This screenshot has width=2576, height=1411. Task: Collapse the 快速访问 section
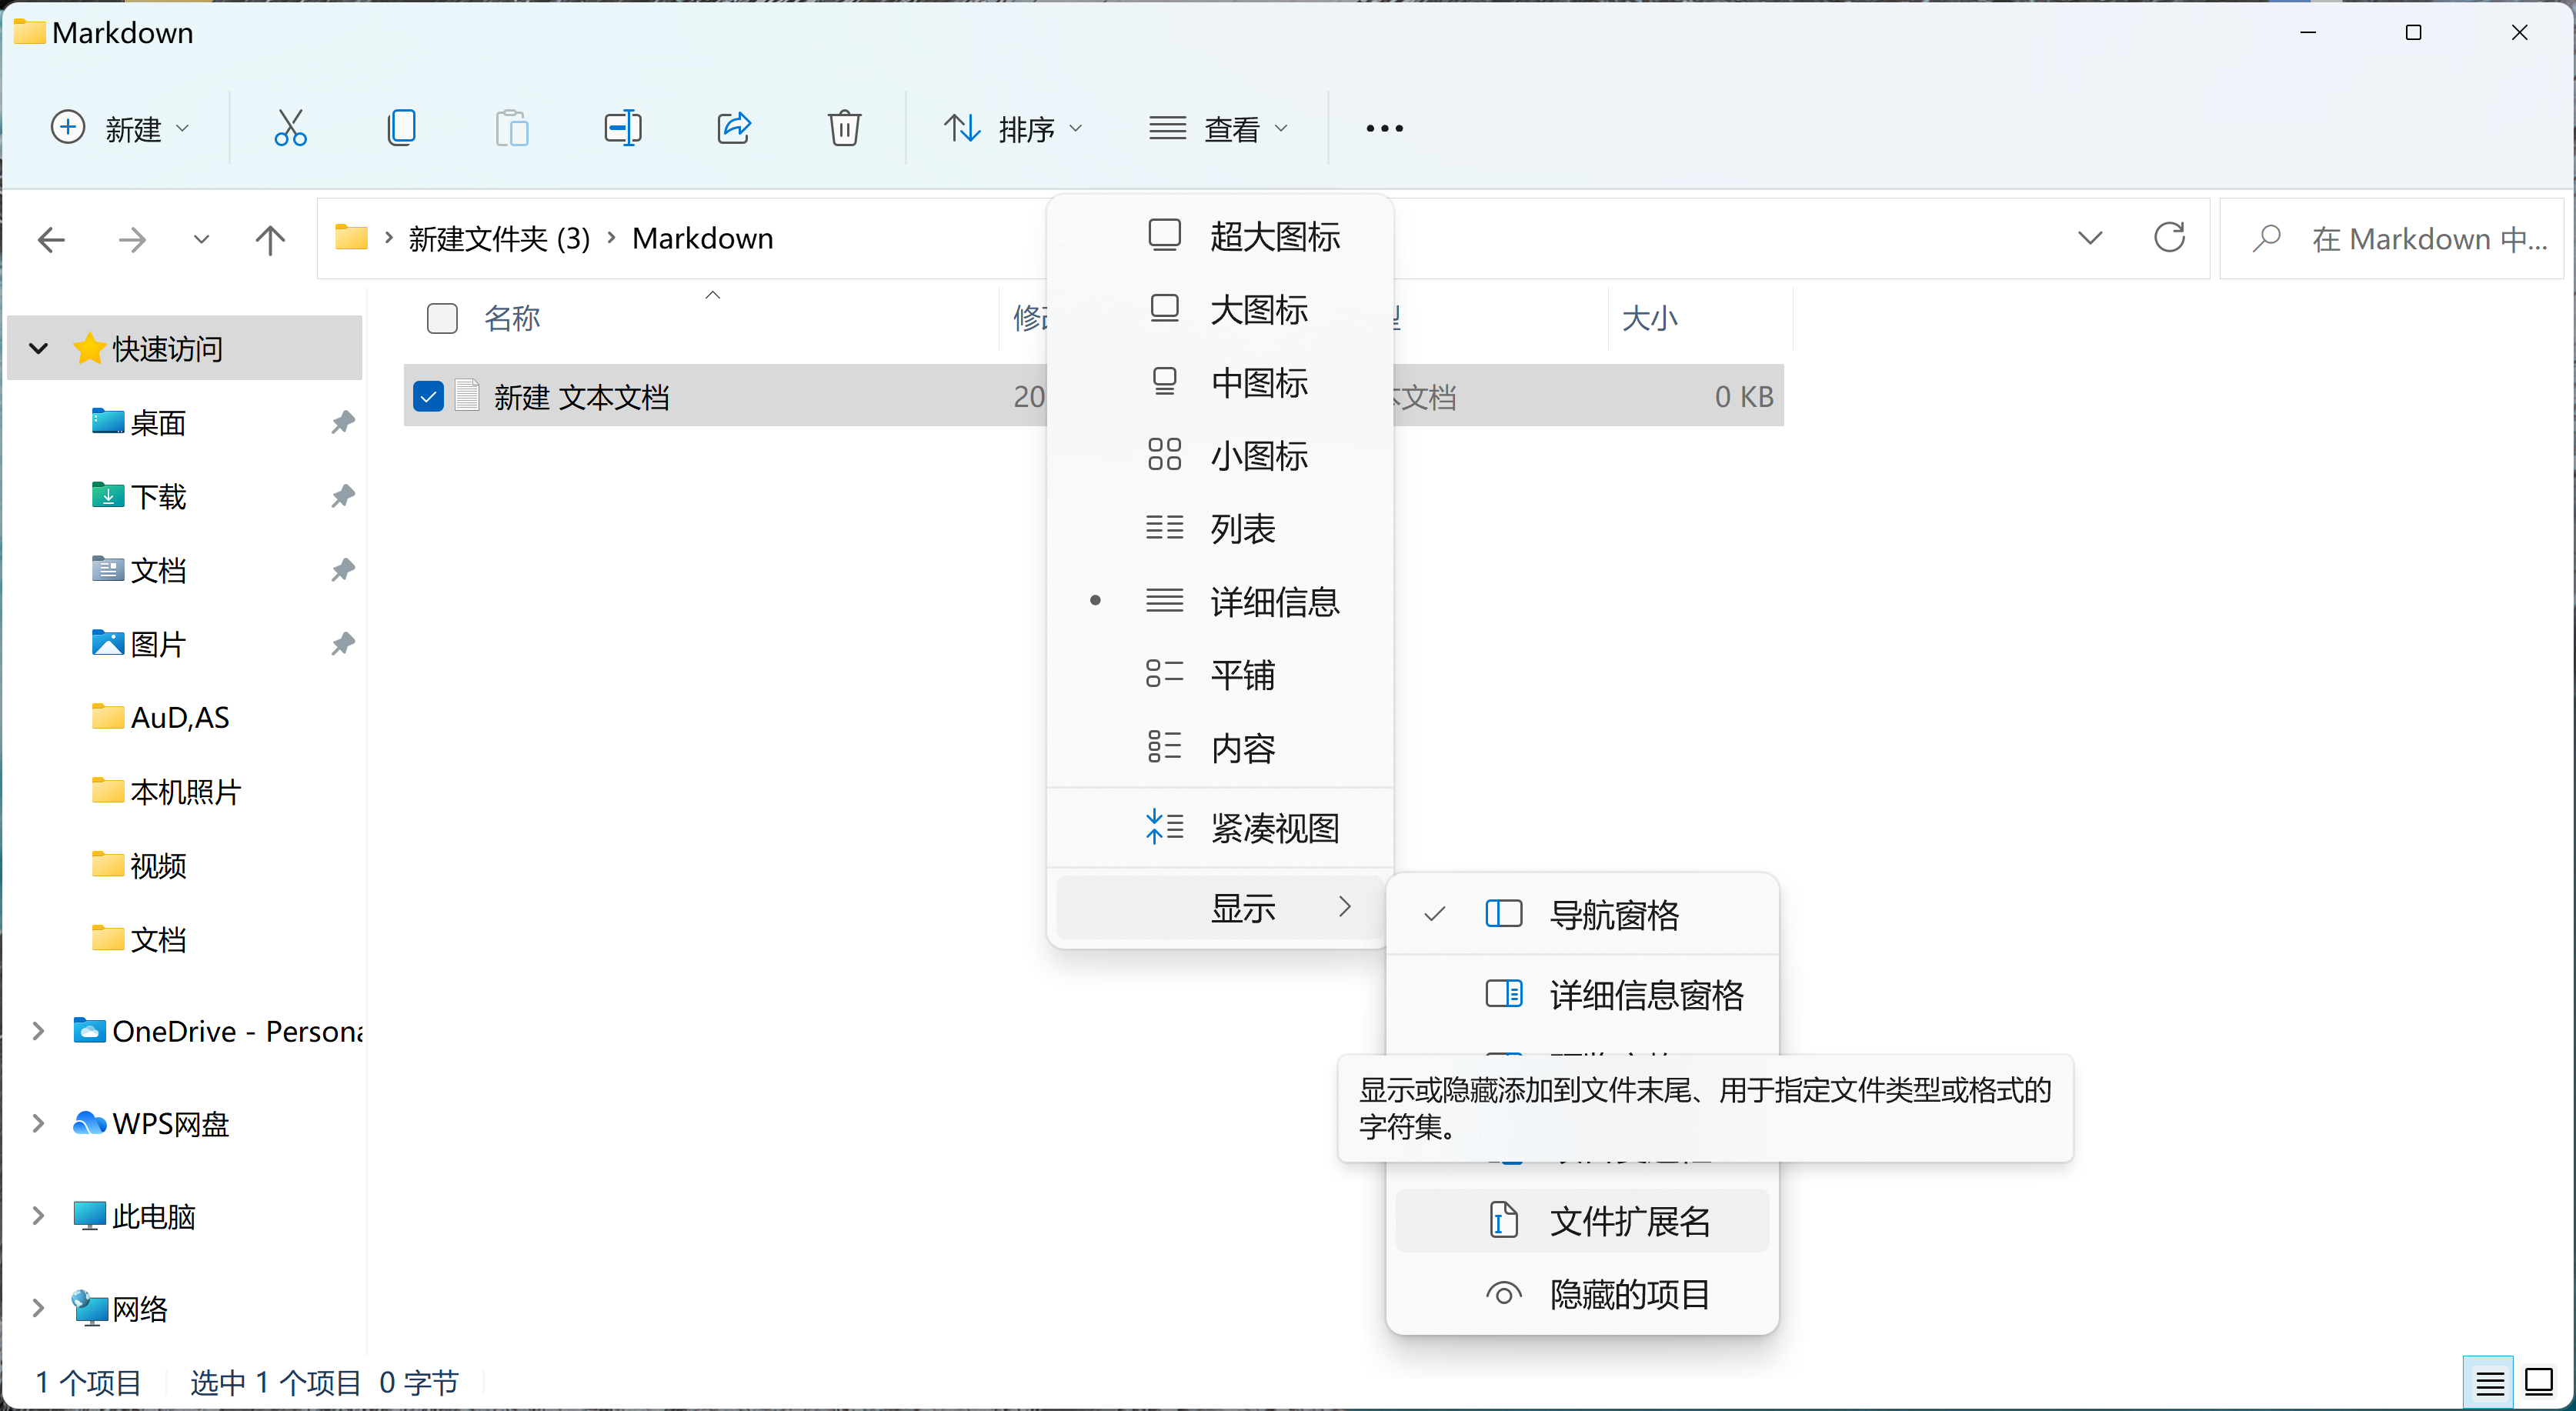click(38, 348)
